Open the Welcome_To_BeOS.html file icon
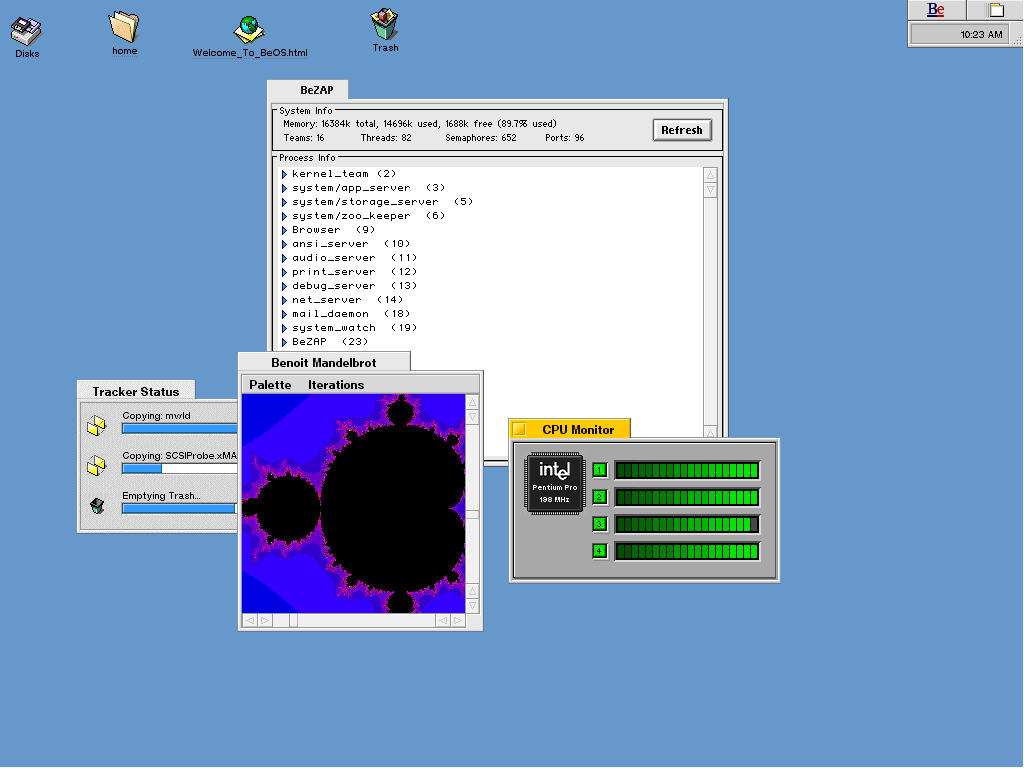Screen dimensions: 1024x768 click(x=249, y=30)
